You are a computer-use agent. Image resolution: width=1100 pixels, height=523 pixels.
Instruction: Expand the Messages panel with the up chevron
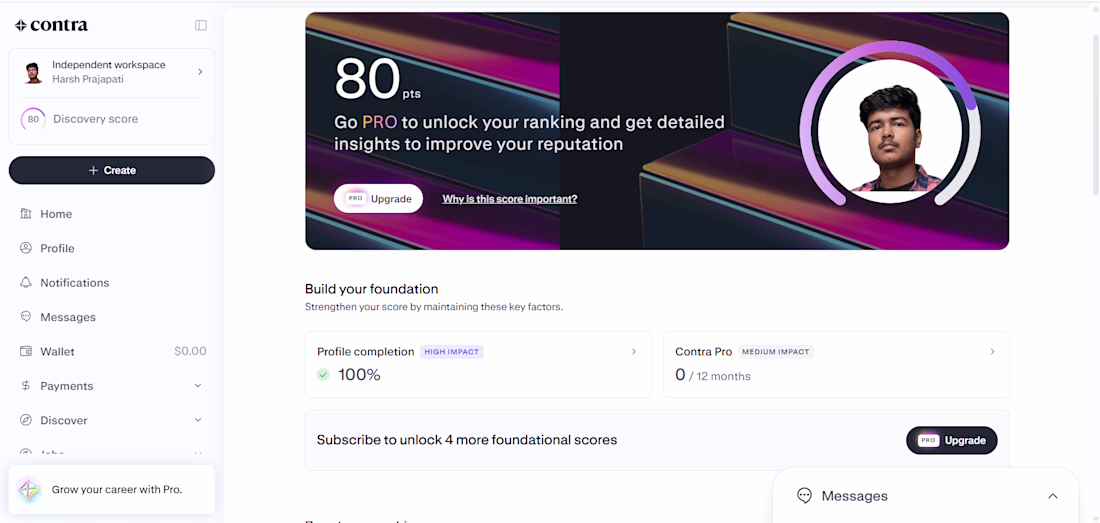[1052, 496]
